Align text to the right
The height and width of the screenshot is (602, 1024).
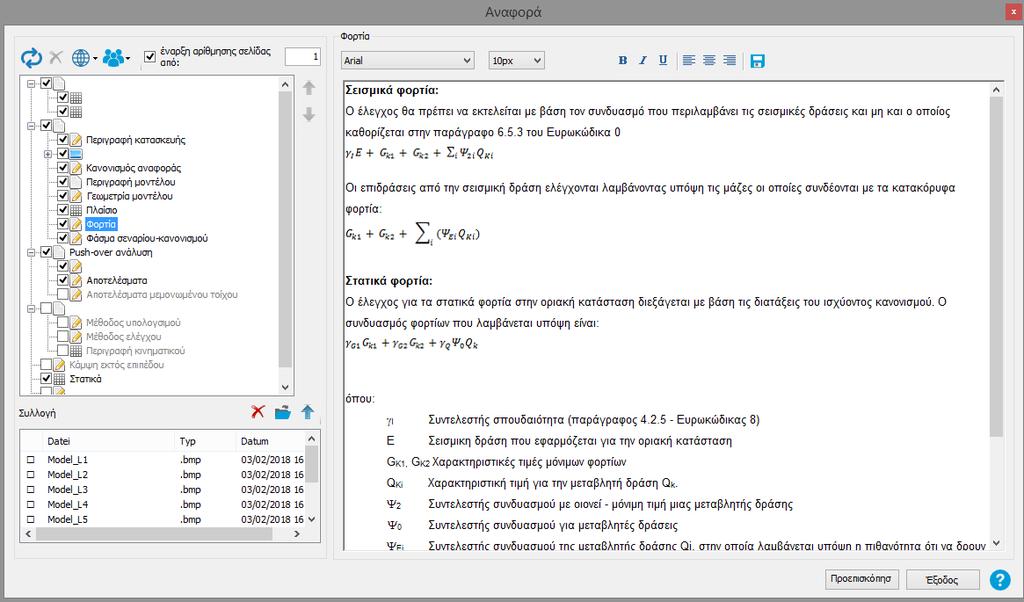pos(729,60)
